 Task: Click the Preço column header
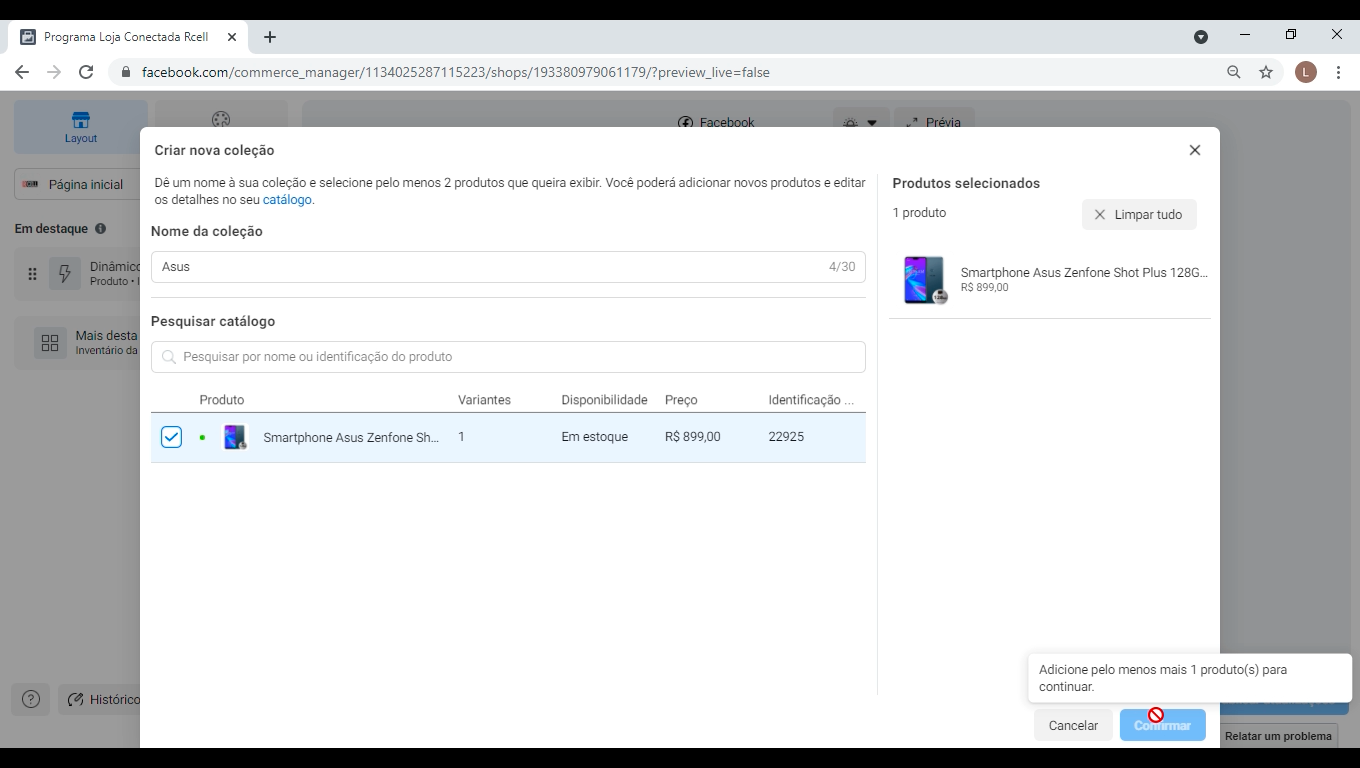click(x=681, y=400)
